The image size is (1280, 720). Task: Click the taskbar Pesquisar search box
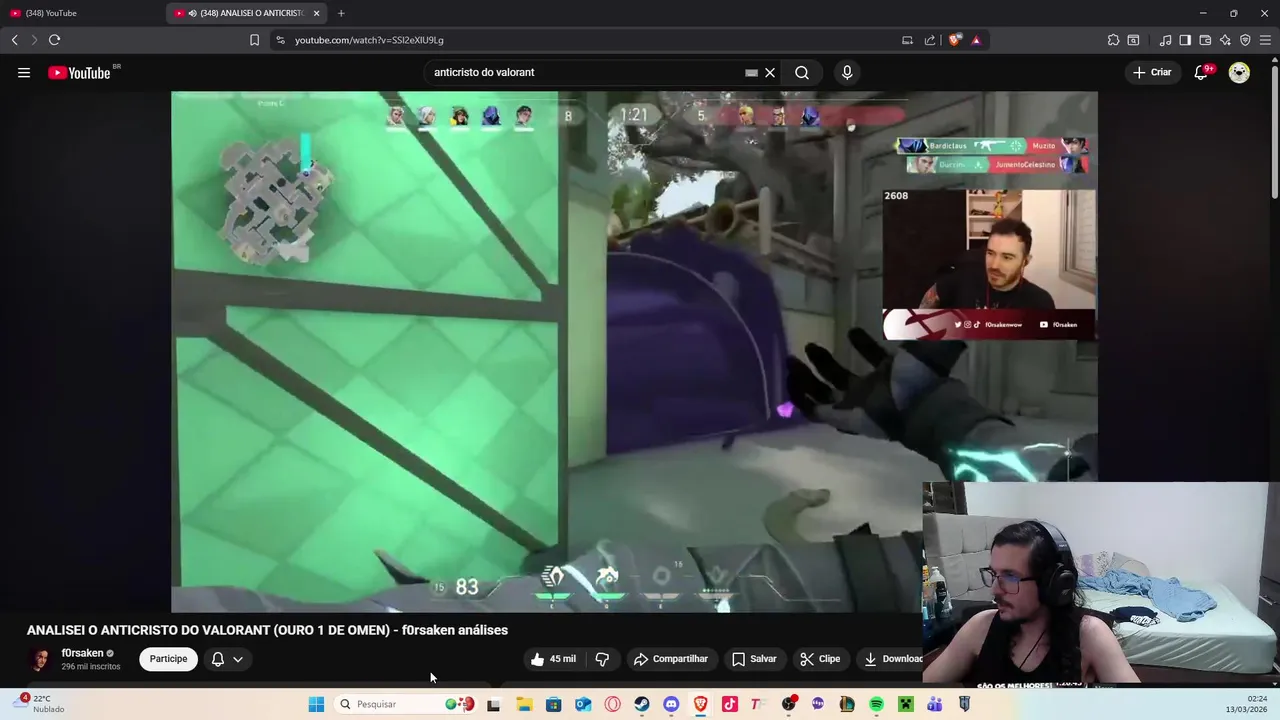tap(406, 704)
